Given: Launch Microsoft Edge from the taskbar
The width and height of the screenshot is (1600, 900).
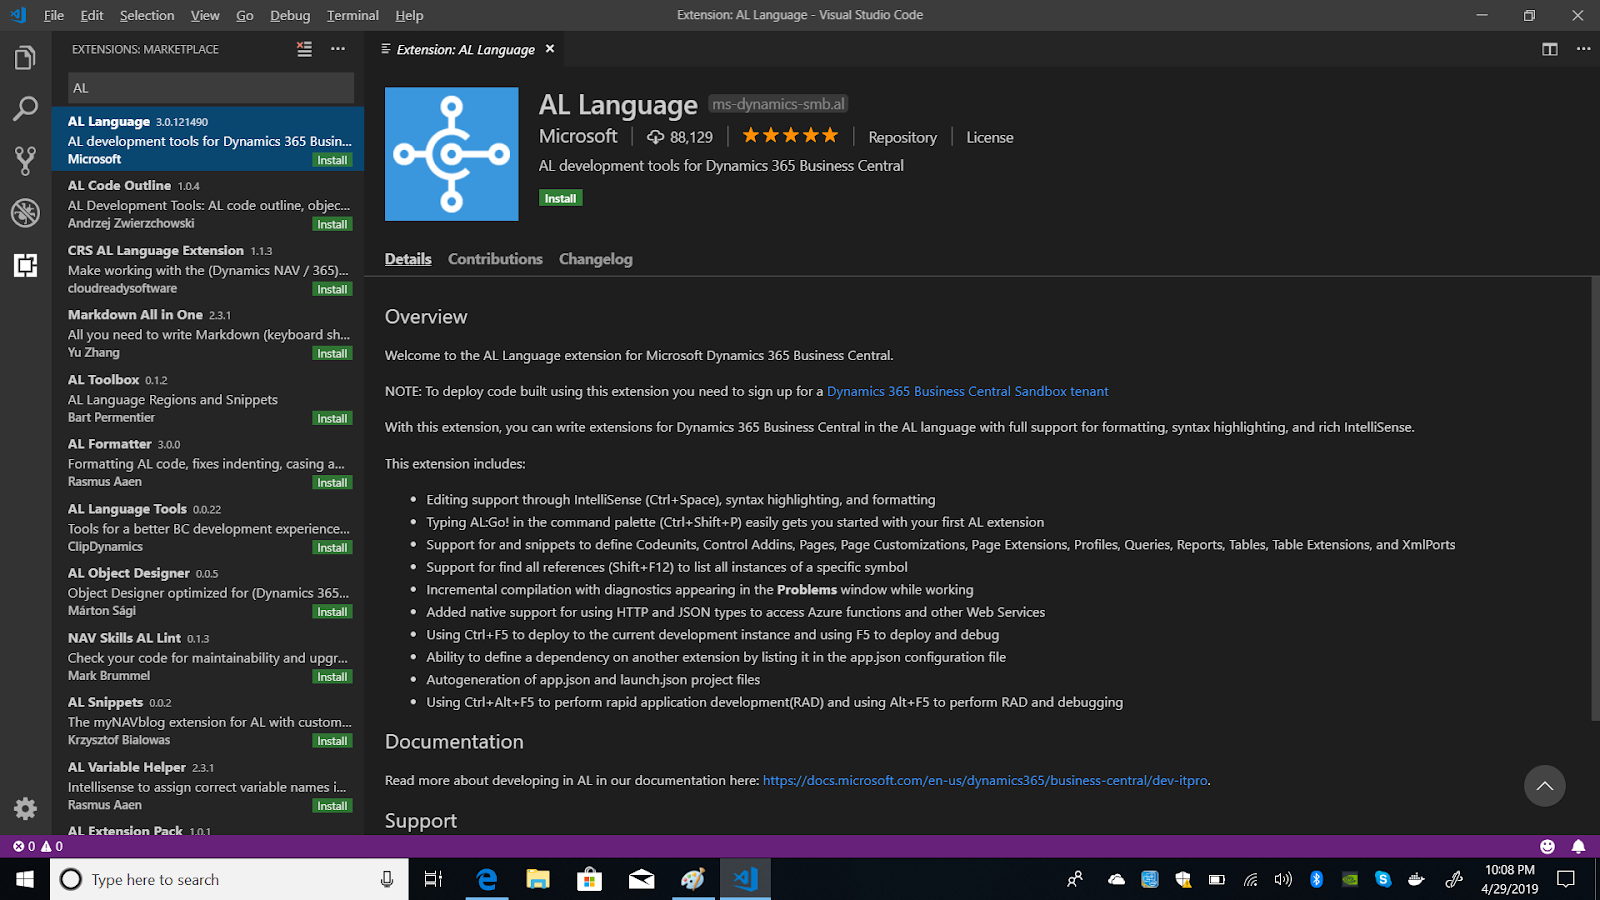Looking at the screenshot, I should [x=486, y=879].
